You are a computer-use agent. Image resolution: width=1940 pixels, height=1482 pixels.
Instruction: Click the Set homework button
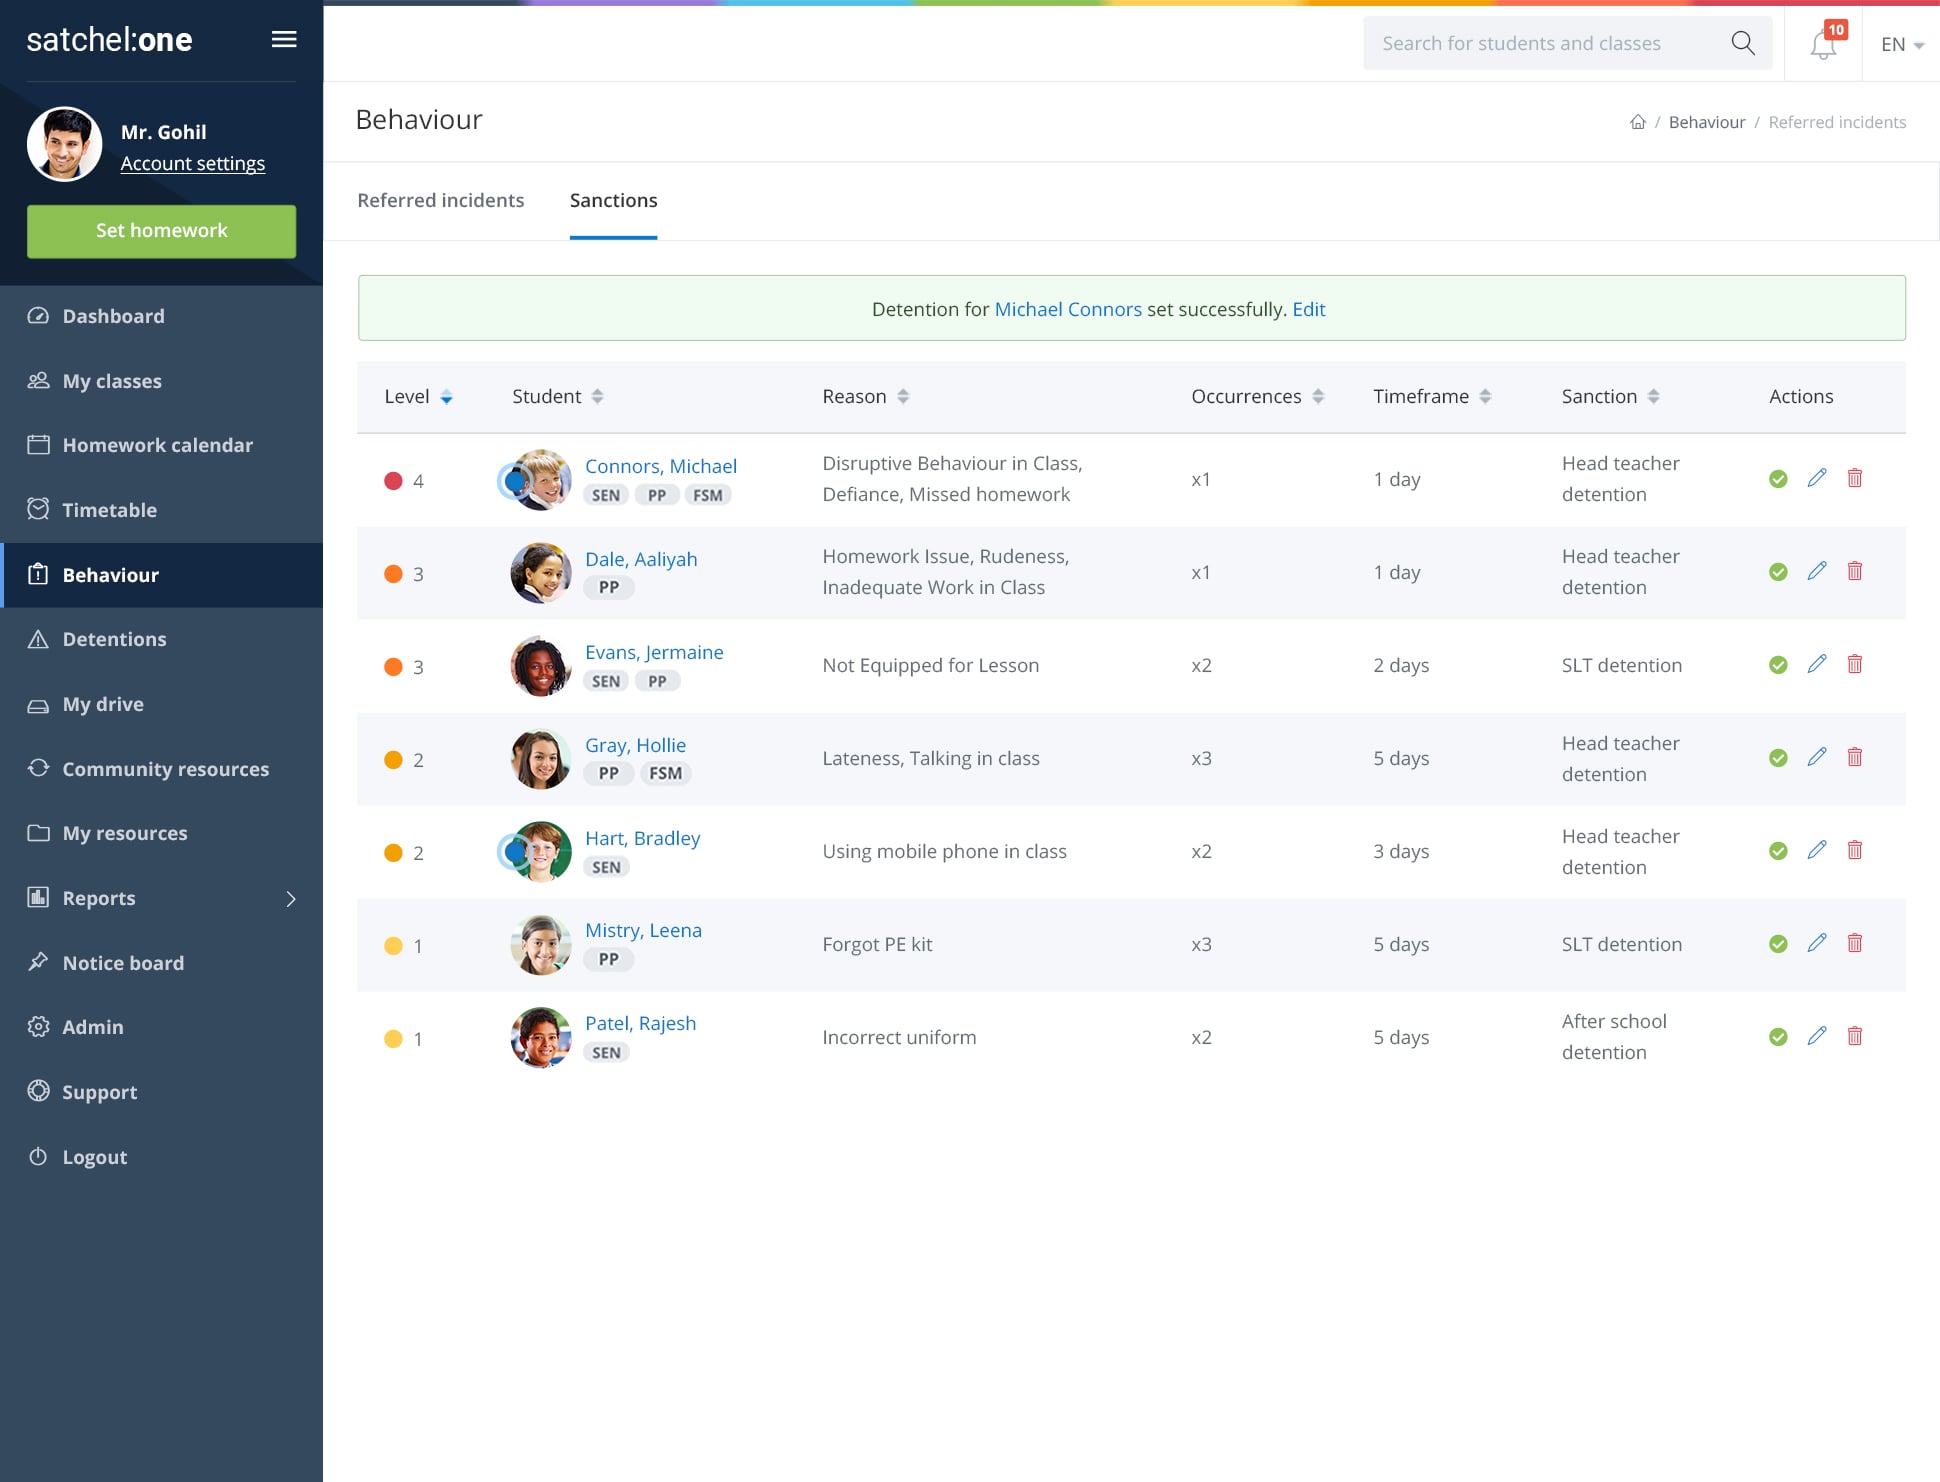click(x=160, y=230)
